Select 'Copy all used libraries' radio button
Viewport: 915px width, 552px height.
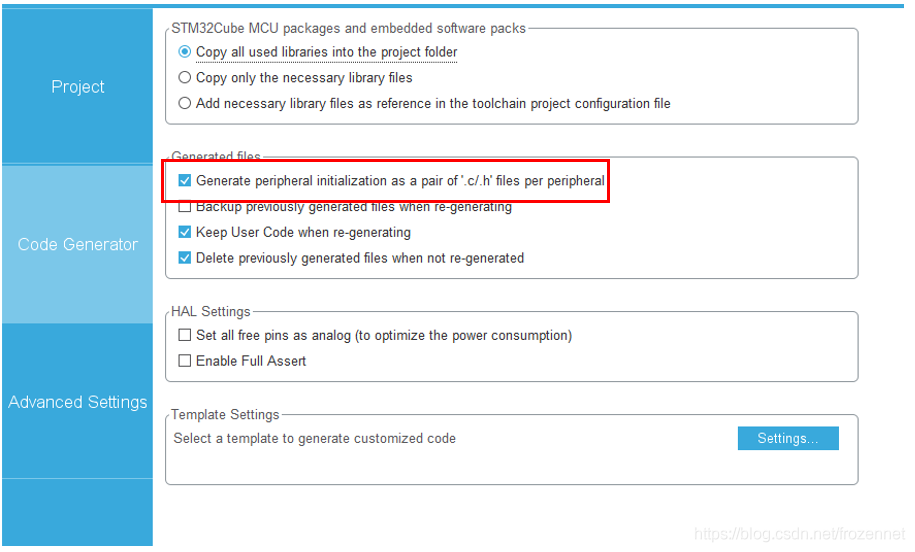pos(184,52)
